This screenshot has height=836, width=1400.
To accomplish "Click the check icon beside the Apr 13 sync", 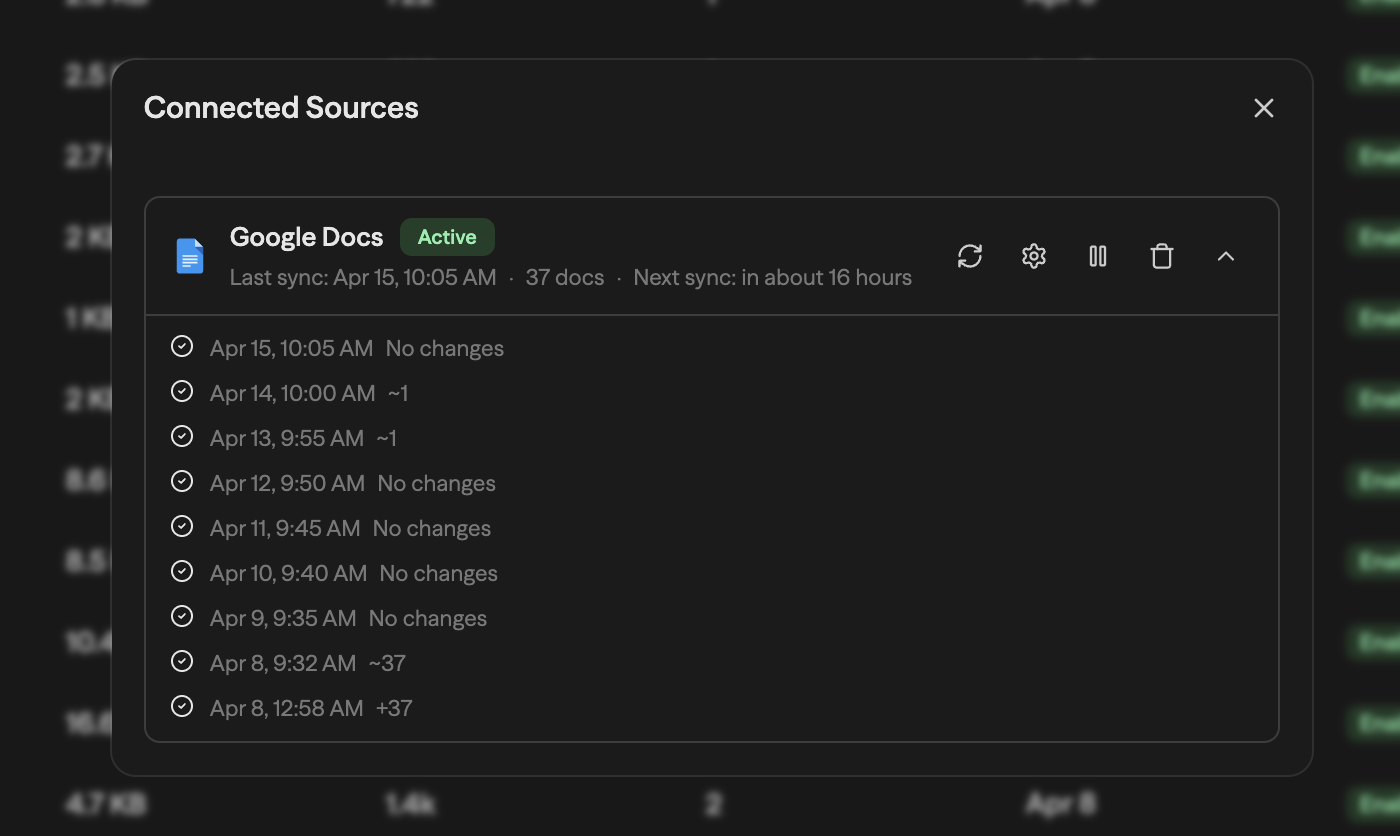I will 182,436.
